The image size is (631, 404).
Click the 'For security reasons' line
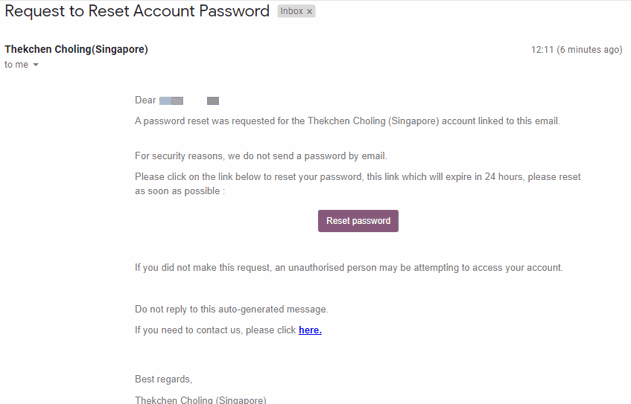260,155
